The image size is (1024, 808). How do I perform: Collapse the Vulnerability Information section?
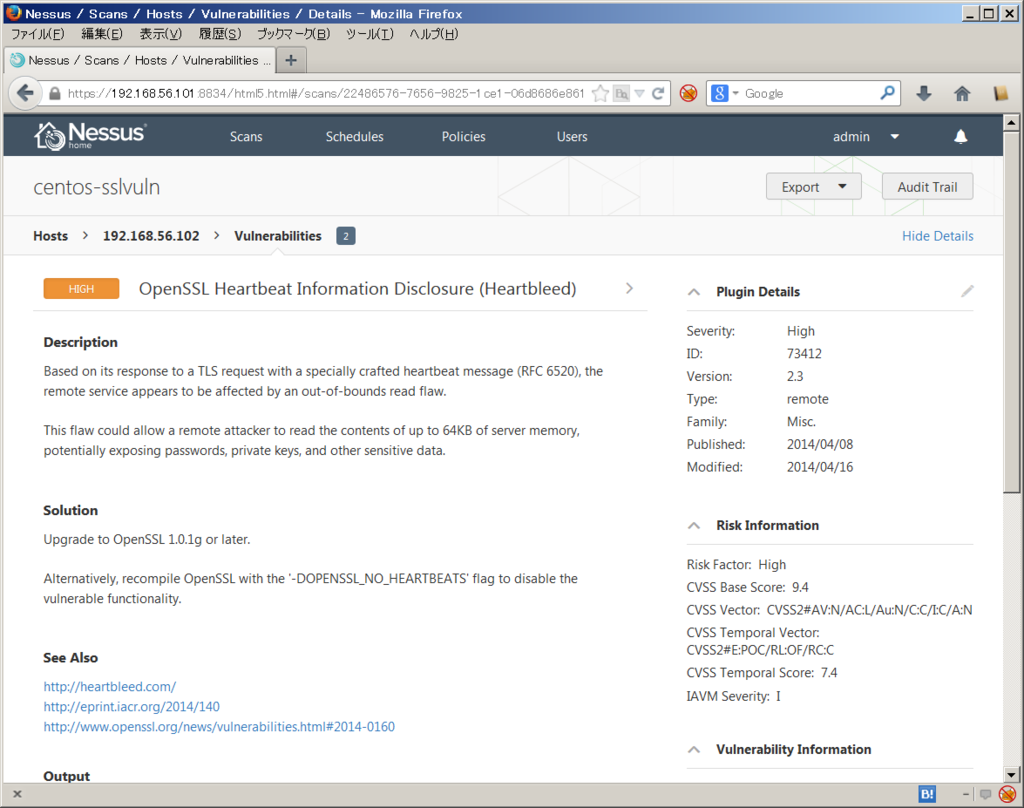tap(694, 750)
